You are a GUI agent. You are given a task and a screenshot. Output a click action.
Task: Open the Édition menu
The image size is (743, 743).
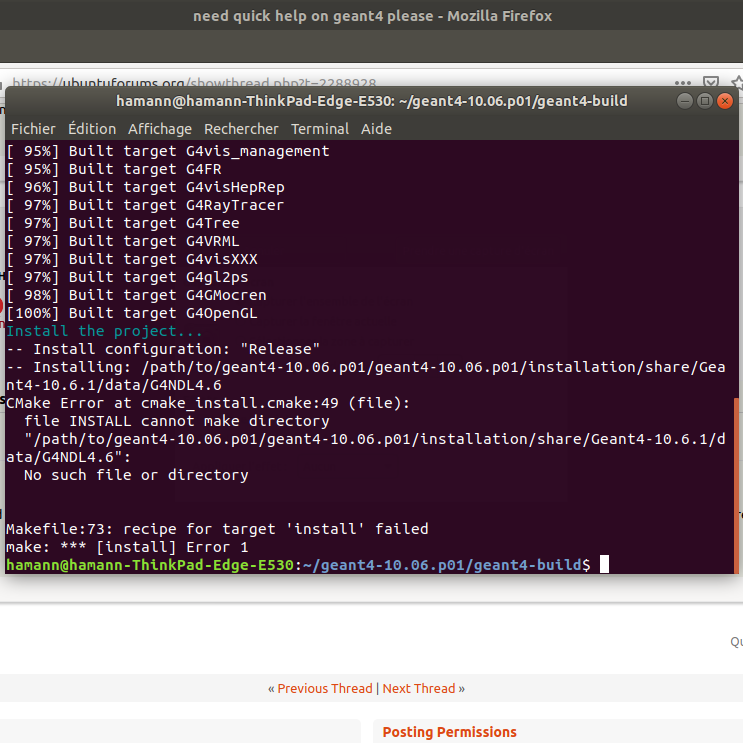pos(92,129)
